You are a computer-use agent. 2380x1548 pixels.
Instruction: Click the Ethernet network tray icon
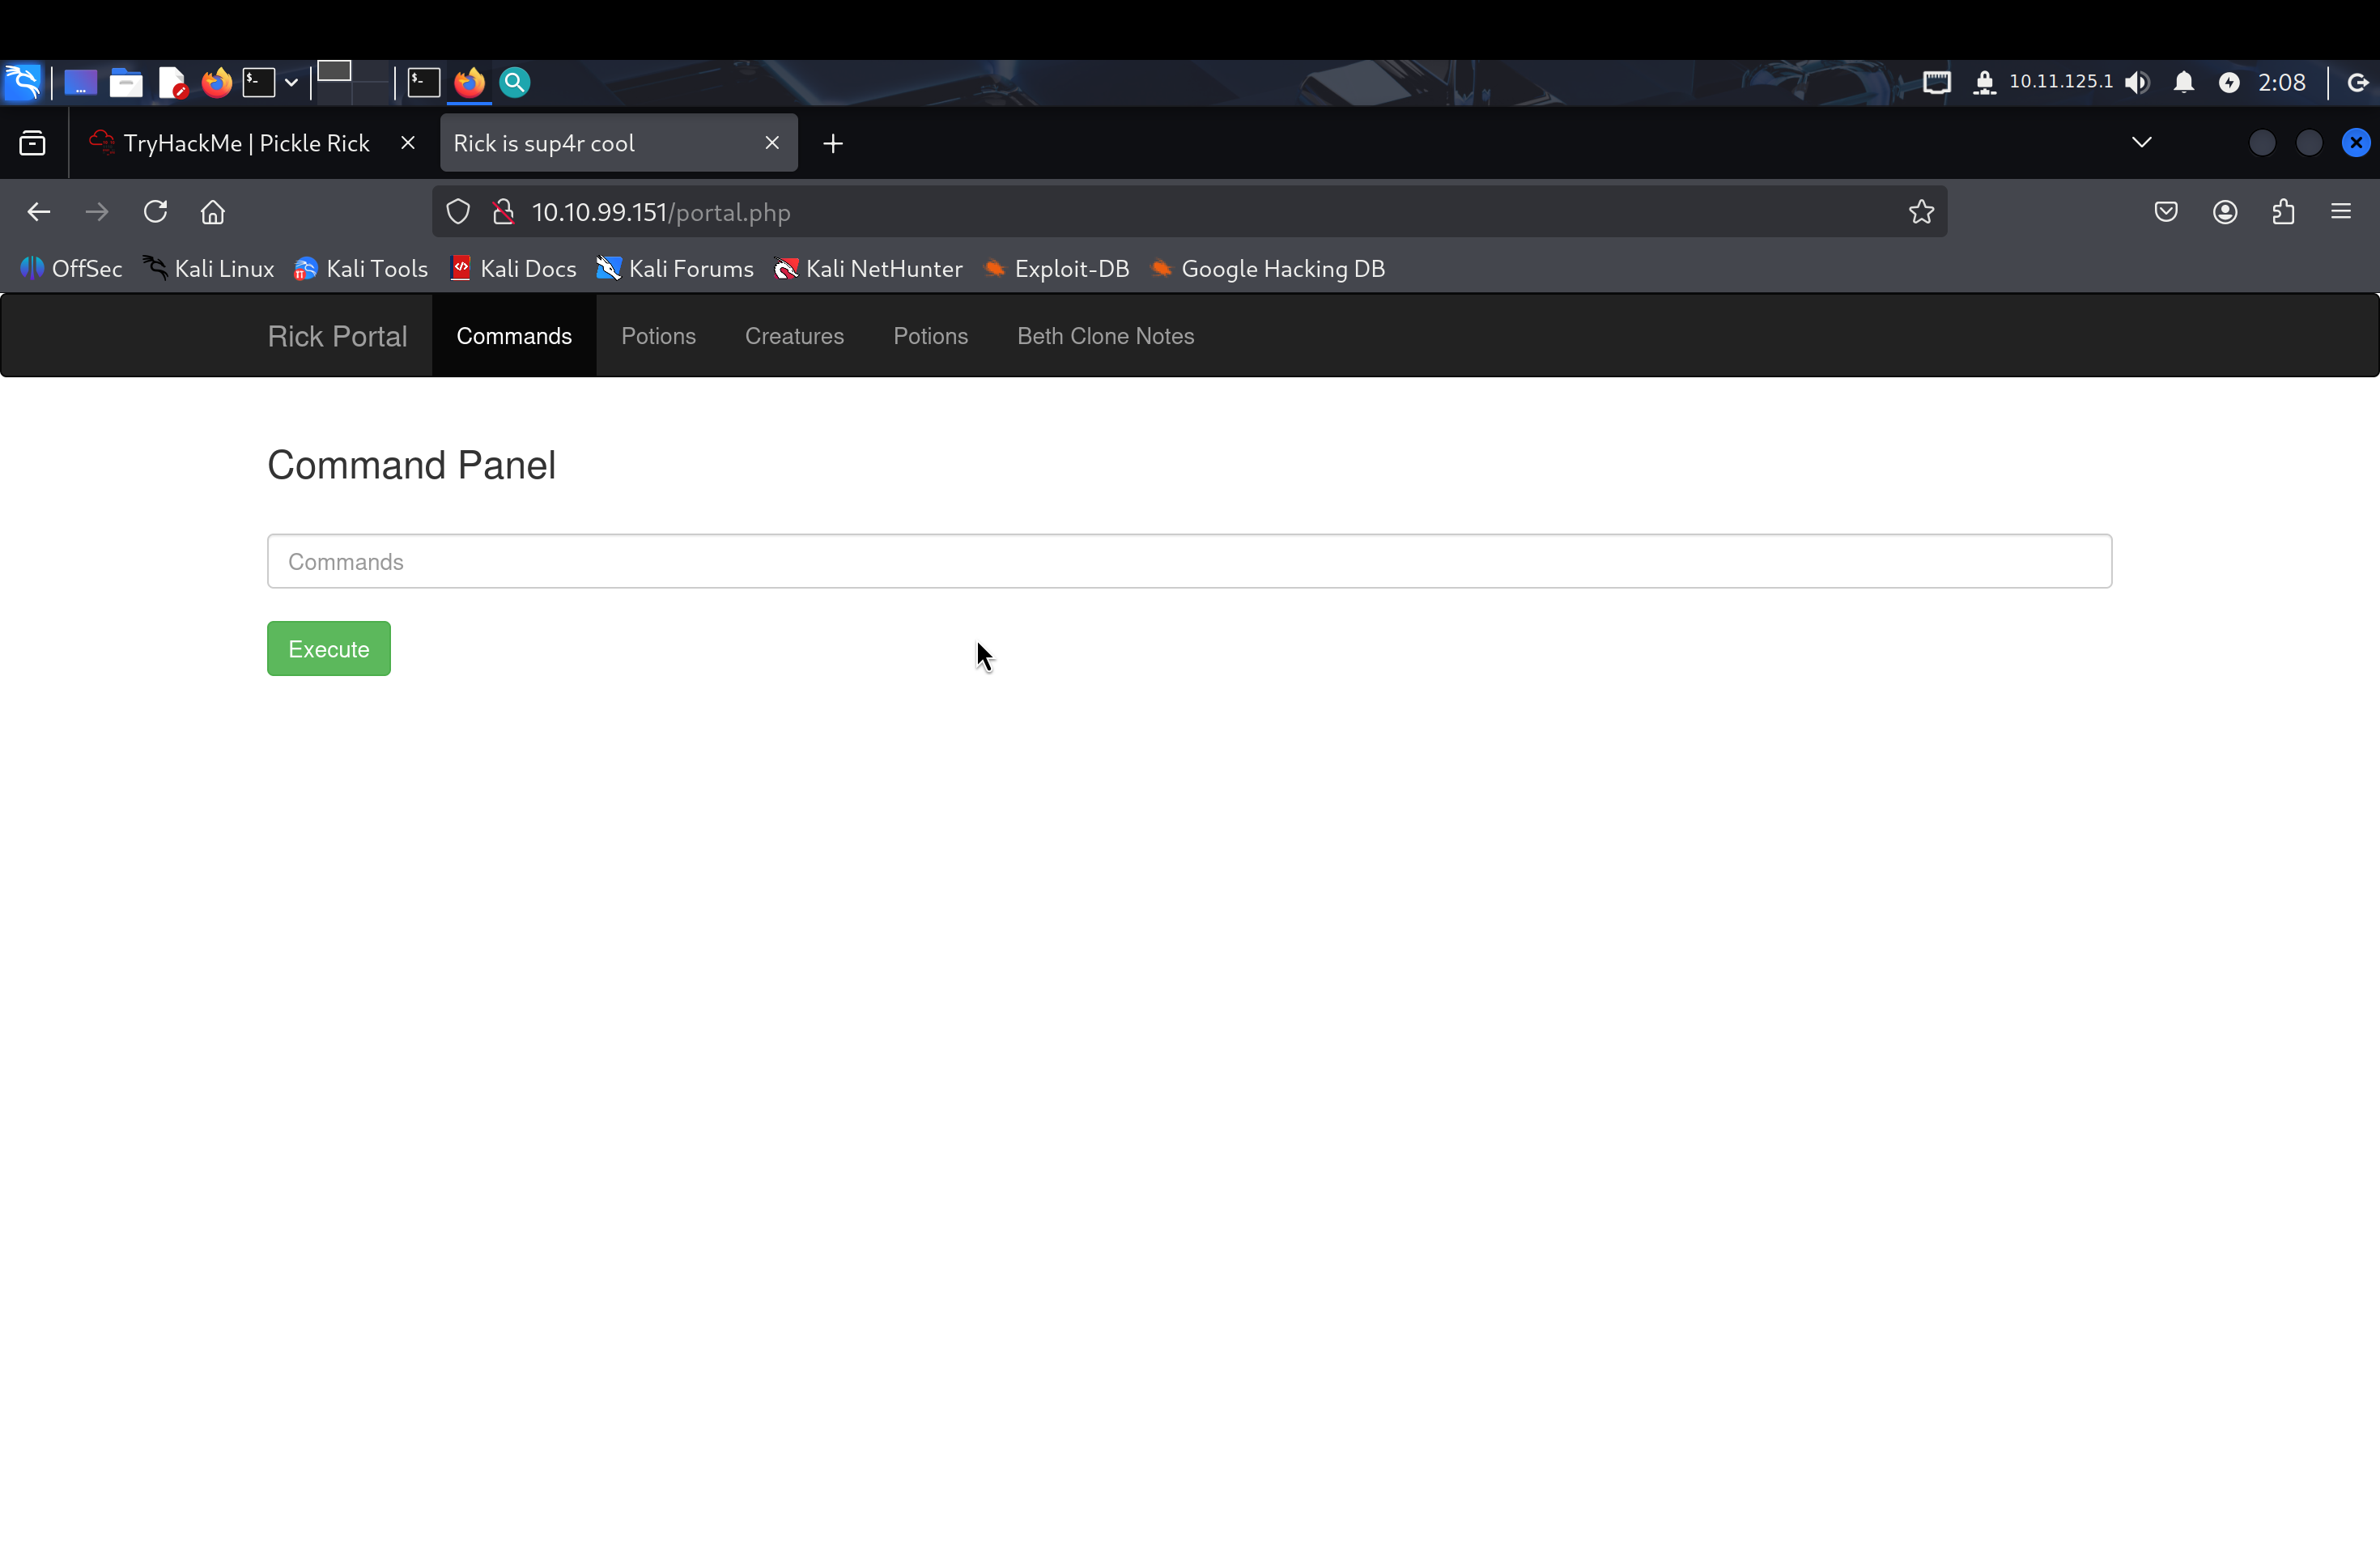(1936, 82)
